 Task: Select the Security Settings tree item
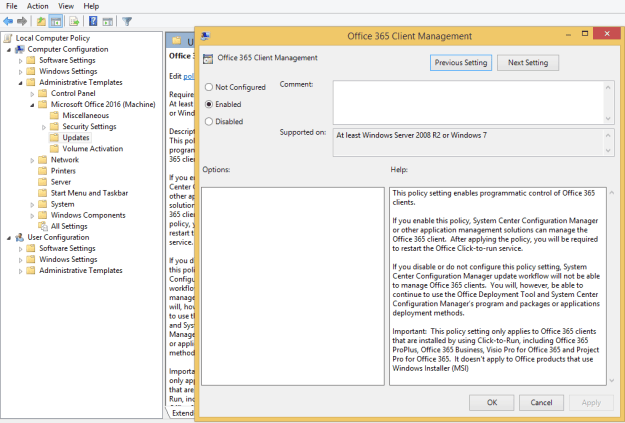point(89,126)
